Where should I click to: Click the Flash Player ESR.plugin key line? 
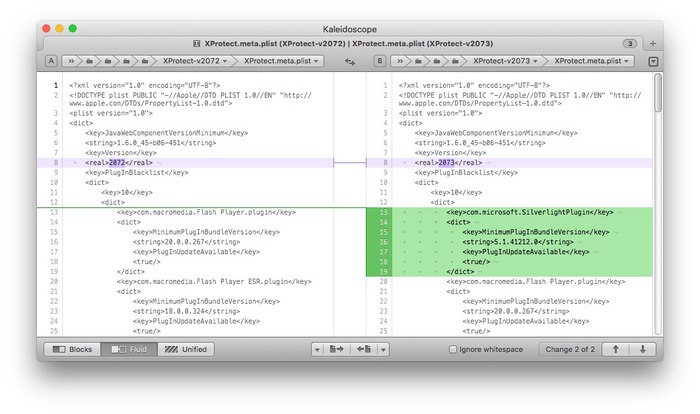pos(214,281)
